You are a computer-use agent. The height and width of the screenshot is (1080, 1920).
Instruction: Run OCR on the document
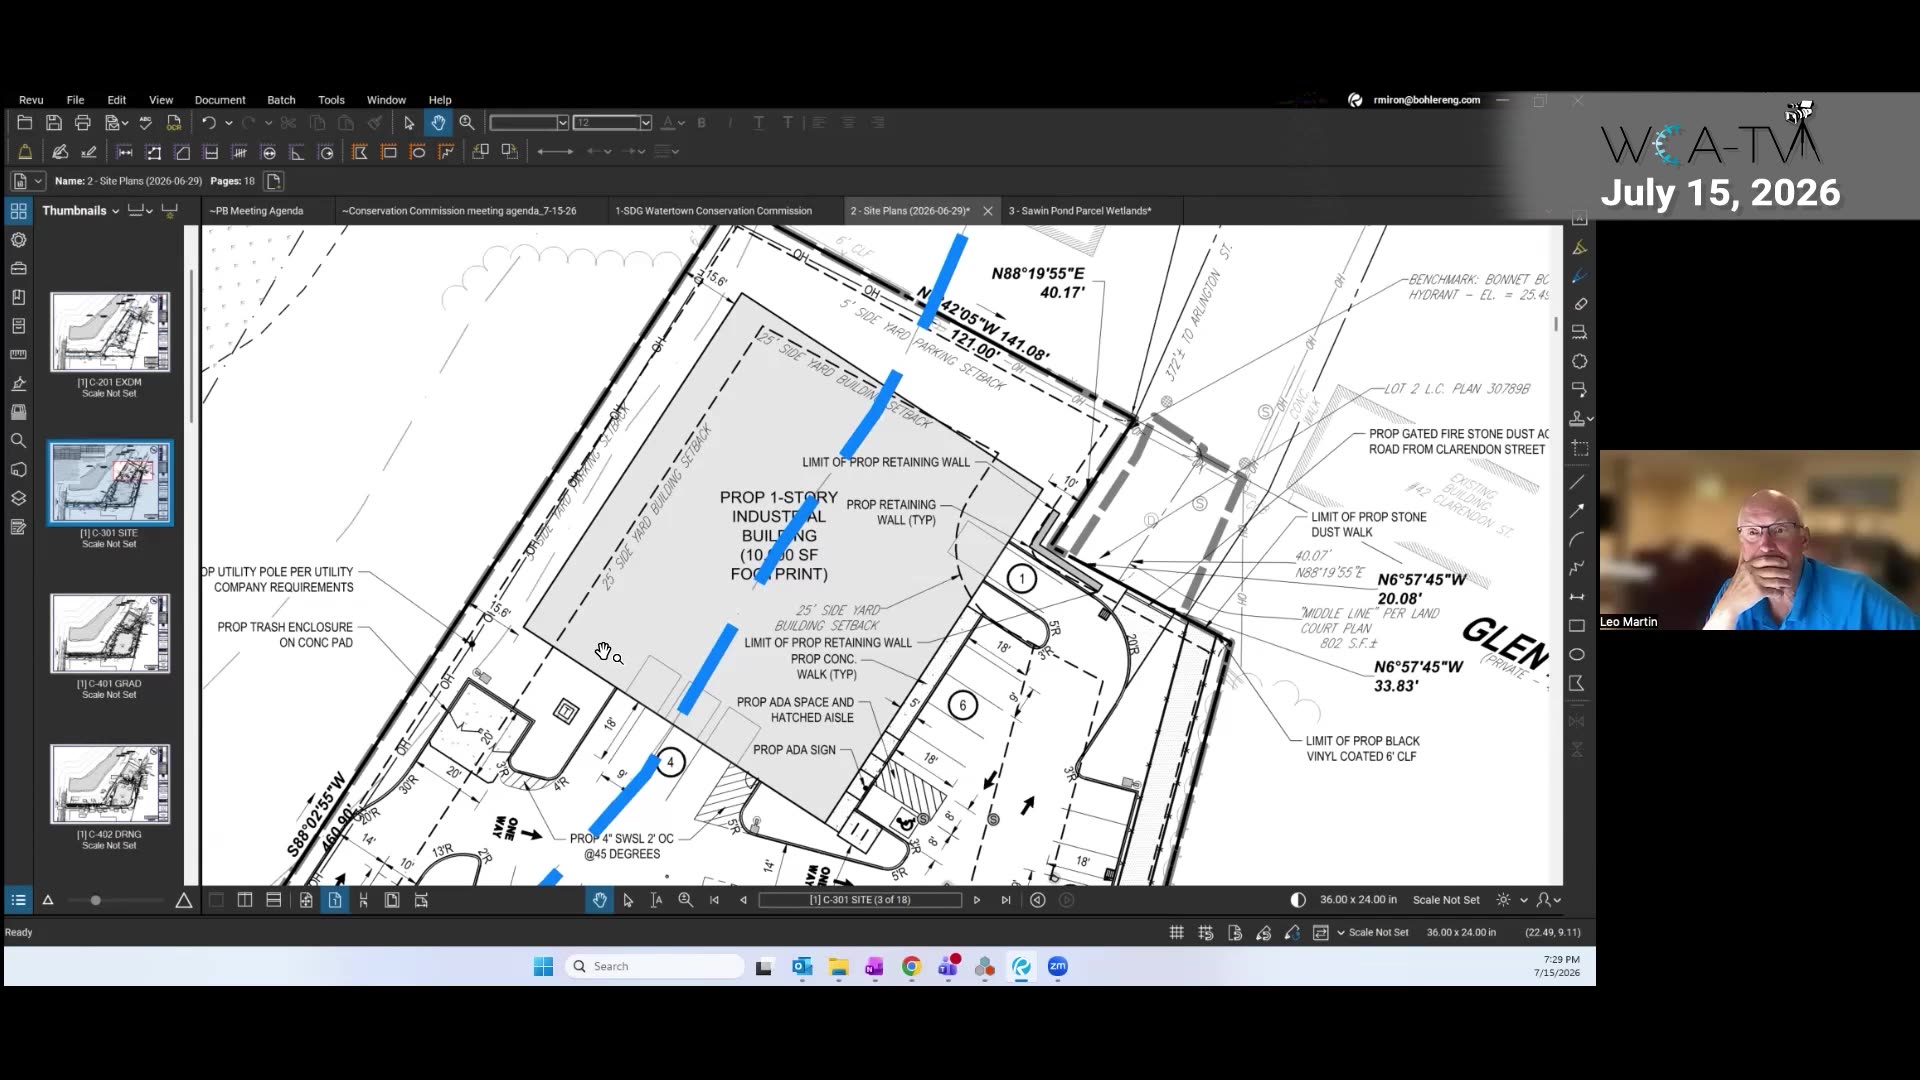pos(174,123)
